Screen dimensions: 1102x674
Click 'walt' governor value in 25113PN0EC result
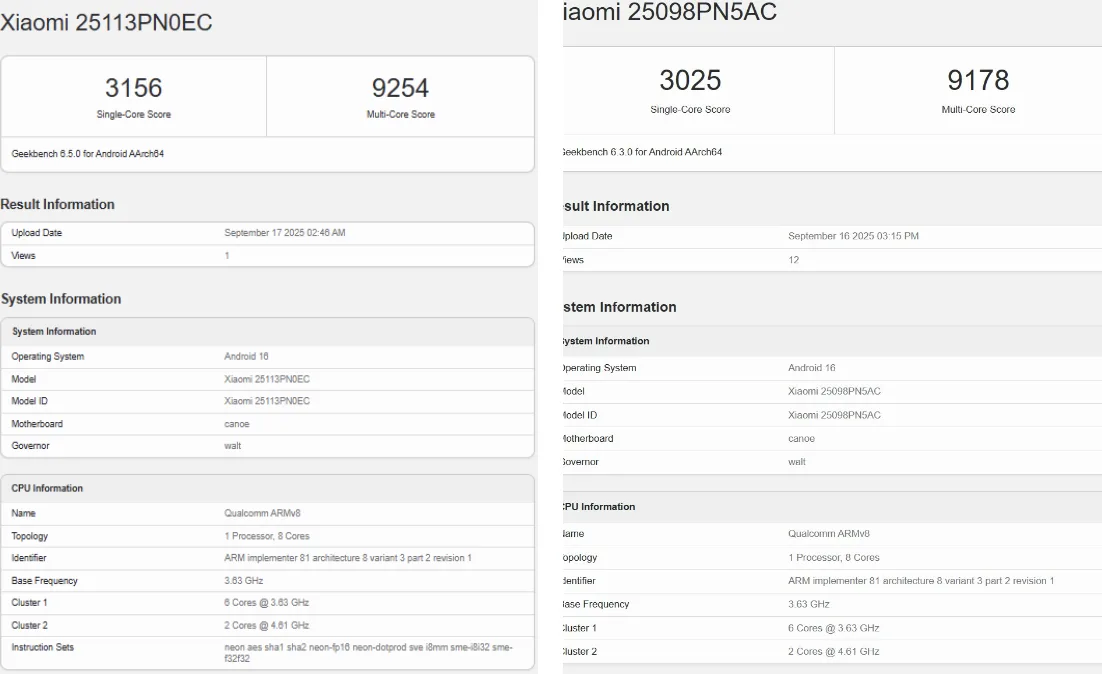pos(233,446)
